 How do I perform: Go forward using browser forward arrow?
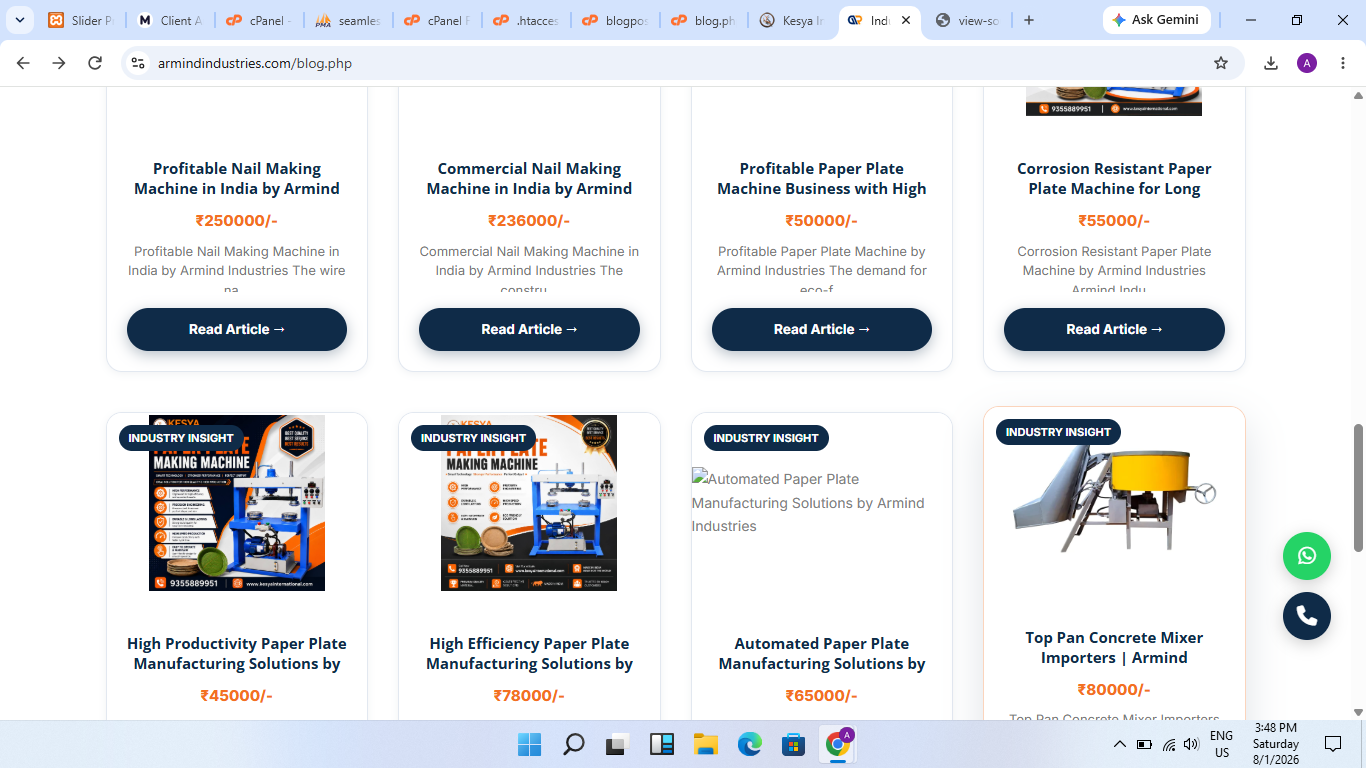pos(59,63)
